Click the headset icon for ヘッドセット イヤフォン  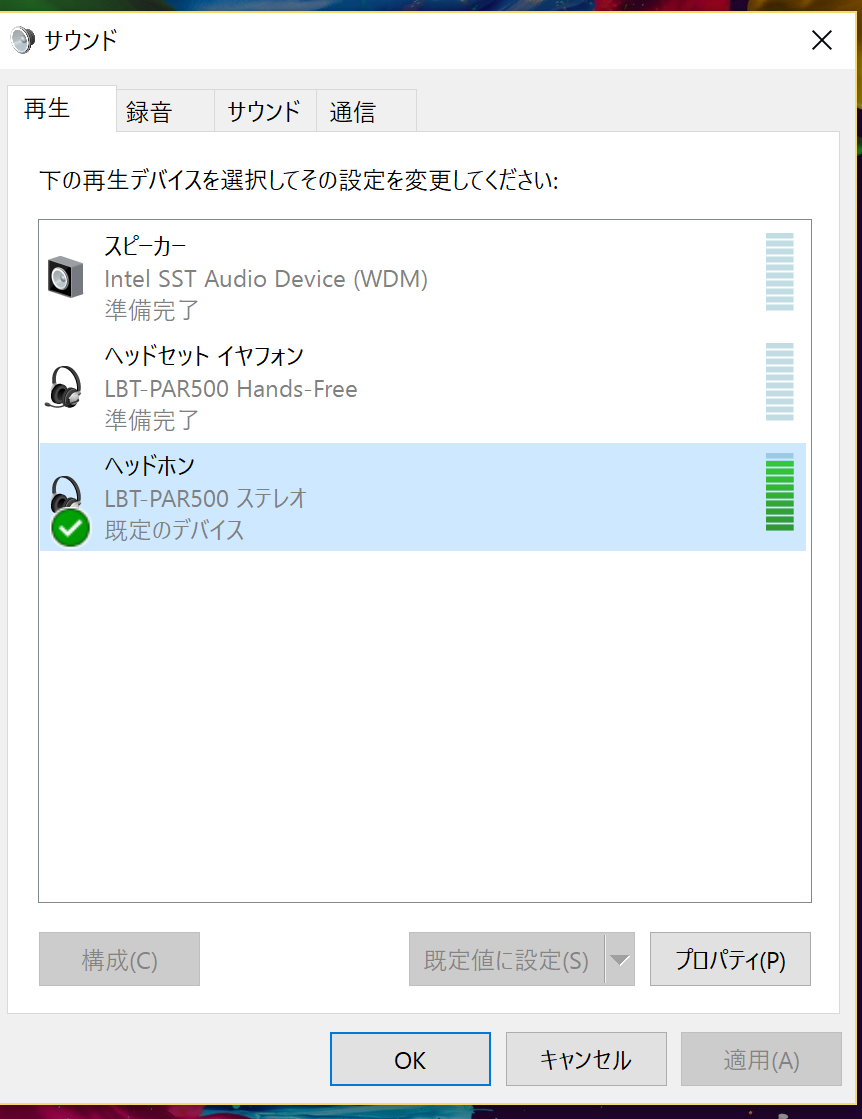[x=64, y=387]
